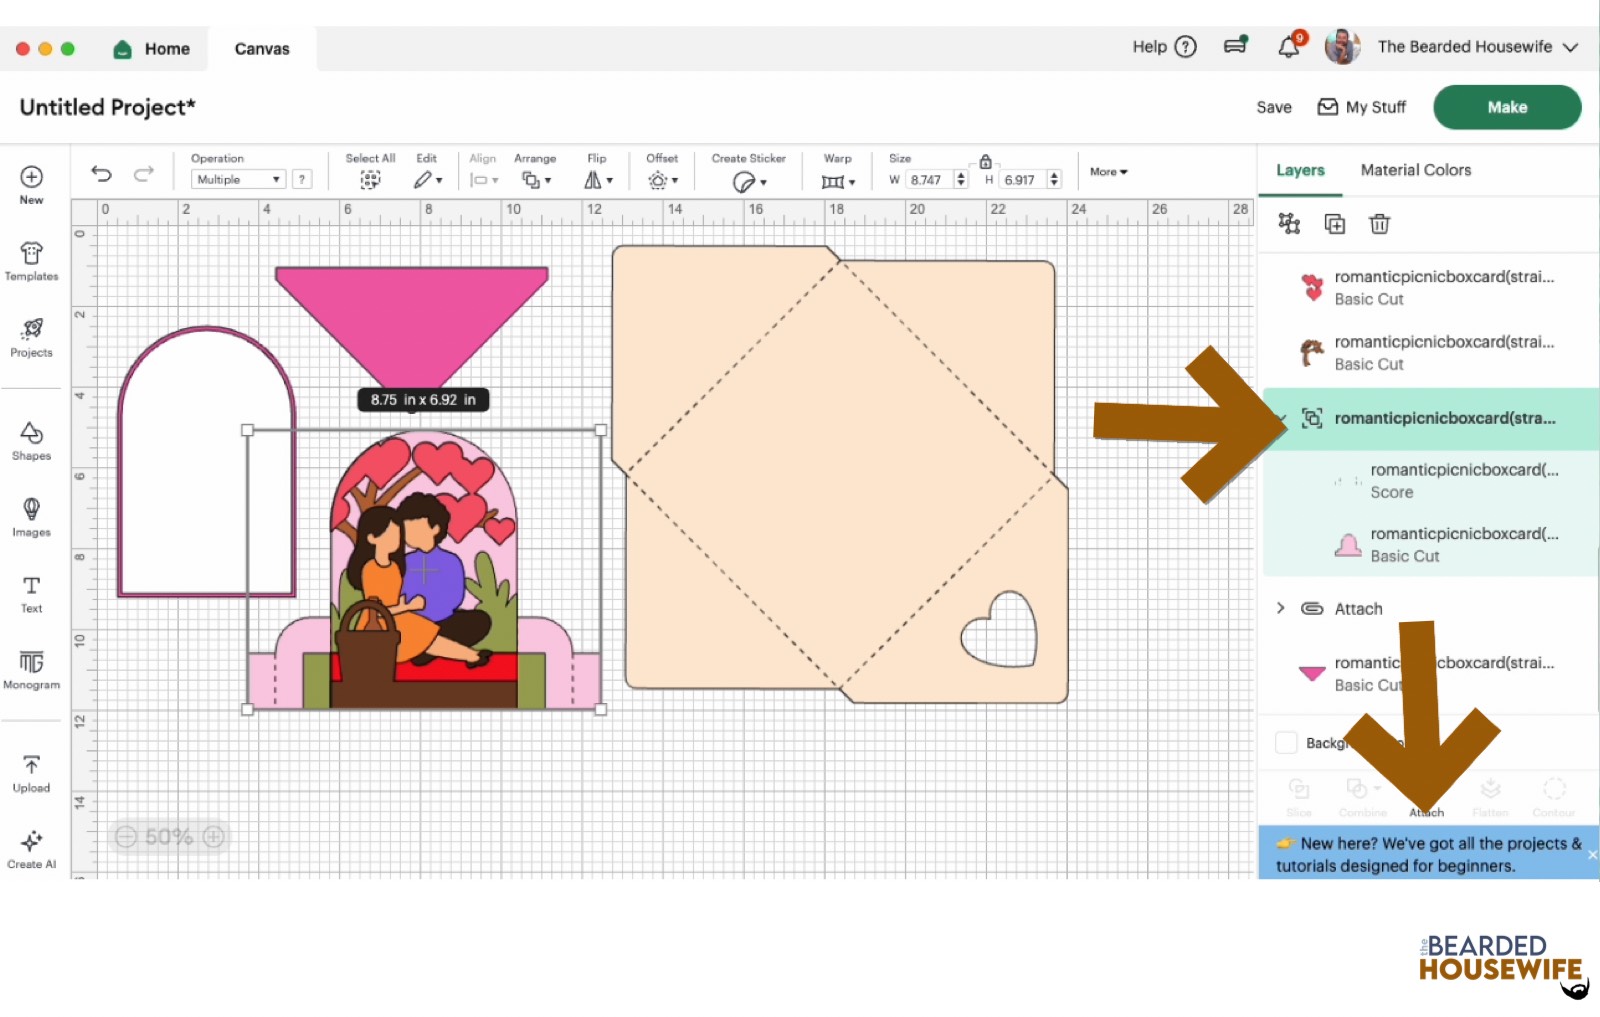Click the green Make button
1600x1017 pixels.
click(x=1506, y=107)
